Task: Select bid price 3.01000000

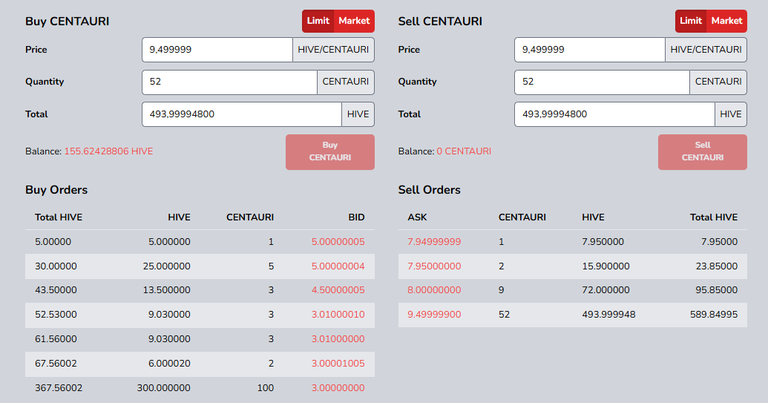Action: 338,339
